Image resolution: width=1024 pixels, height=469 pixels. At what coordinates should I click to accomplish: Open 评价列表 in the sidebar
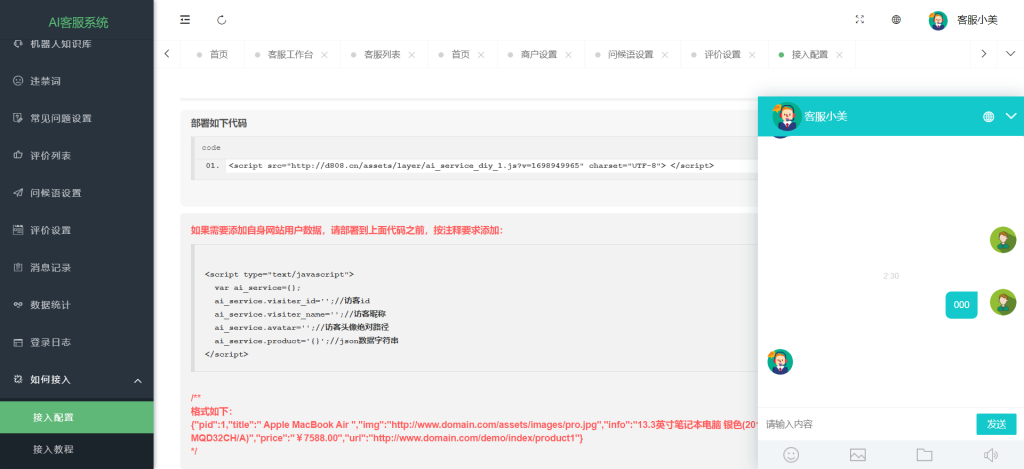click(76, 155)
